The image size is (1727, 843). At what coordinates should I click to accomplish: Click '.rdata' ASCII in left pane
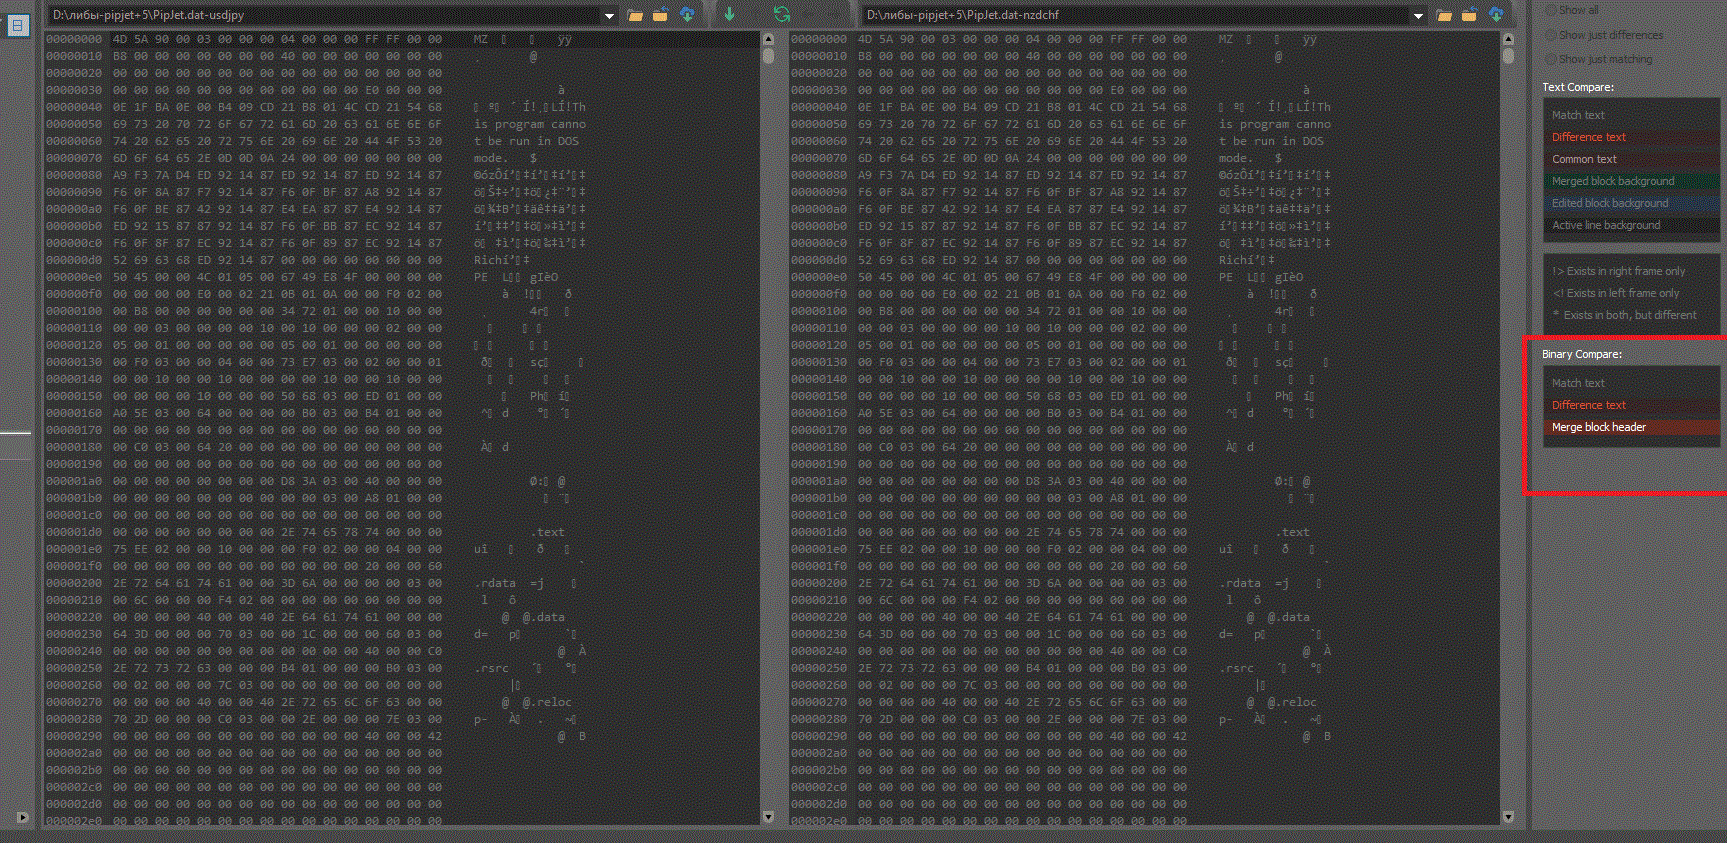coord(494,583)
